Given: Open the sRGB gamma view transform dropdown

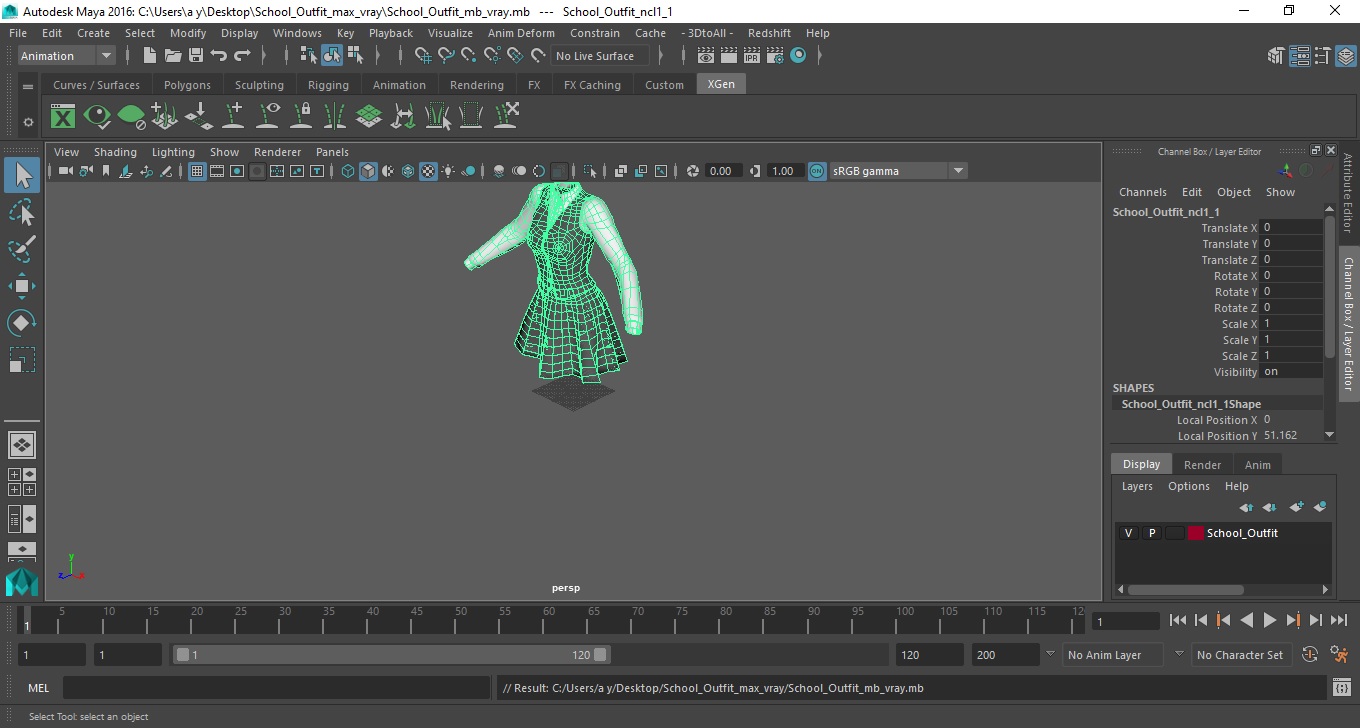Looking at the screenshot, I should (898, 171).
